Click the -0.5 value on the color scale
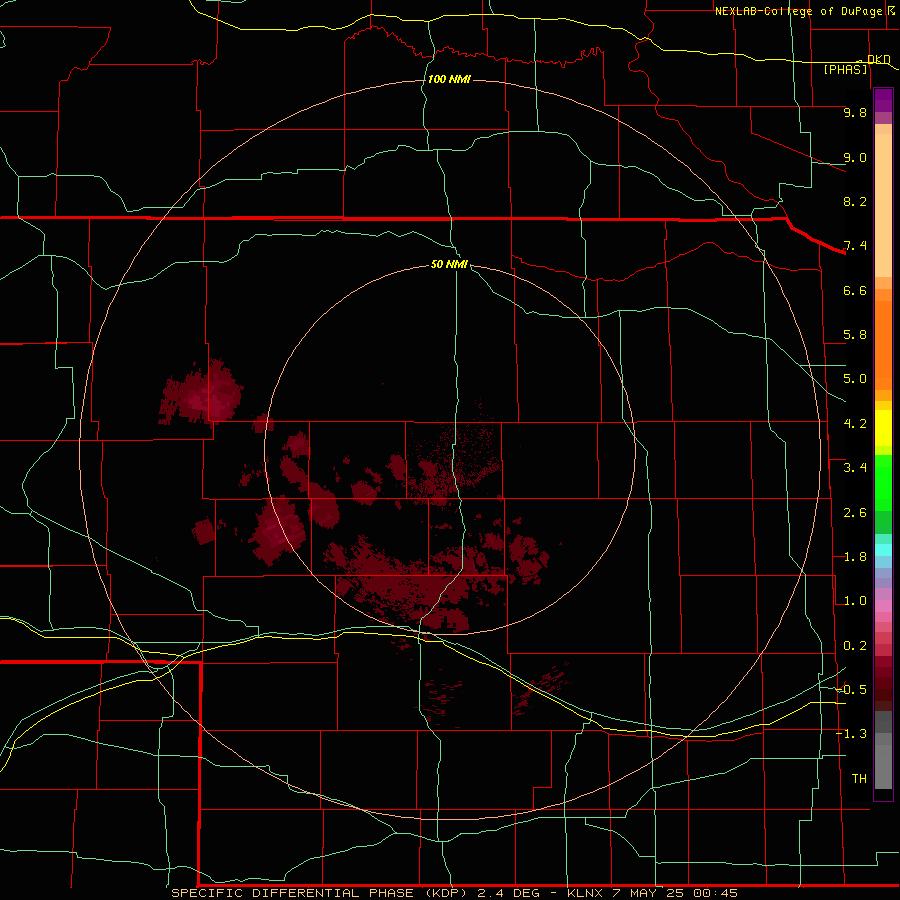The height and width of the screenshot is (900, 900). point(851,689)
